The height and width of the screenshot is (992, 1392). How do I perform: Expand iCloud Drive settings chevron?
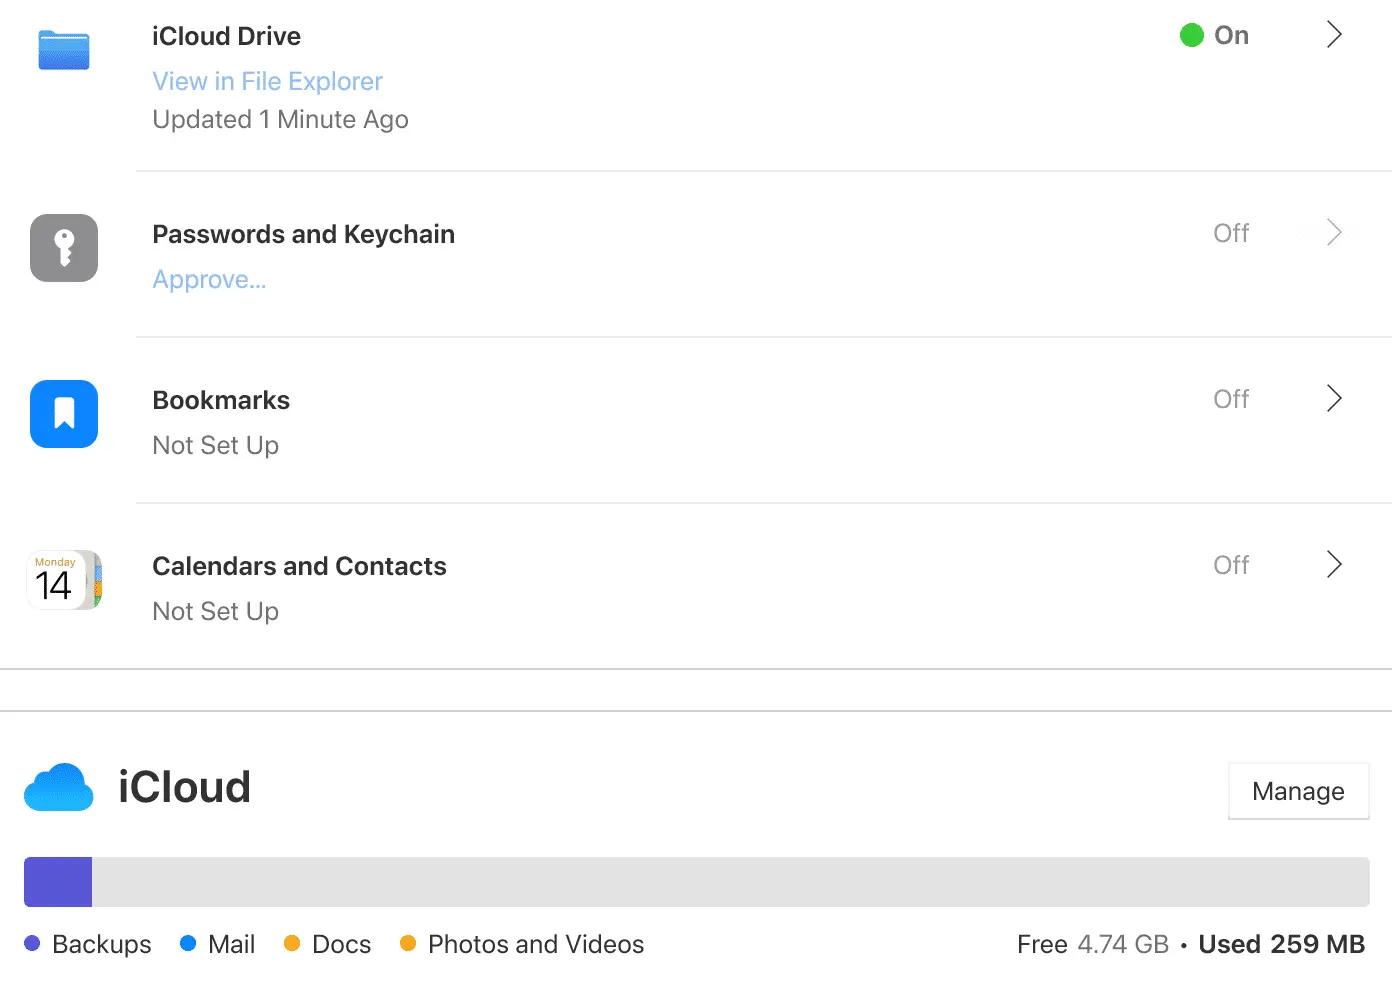point(1333,35)
